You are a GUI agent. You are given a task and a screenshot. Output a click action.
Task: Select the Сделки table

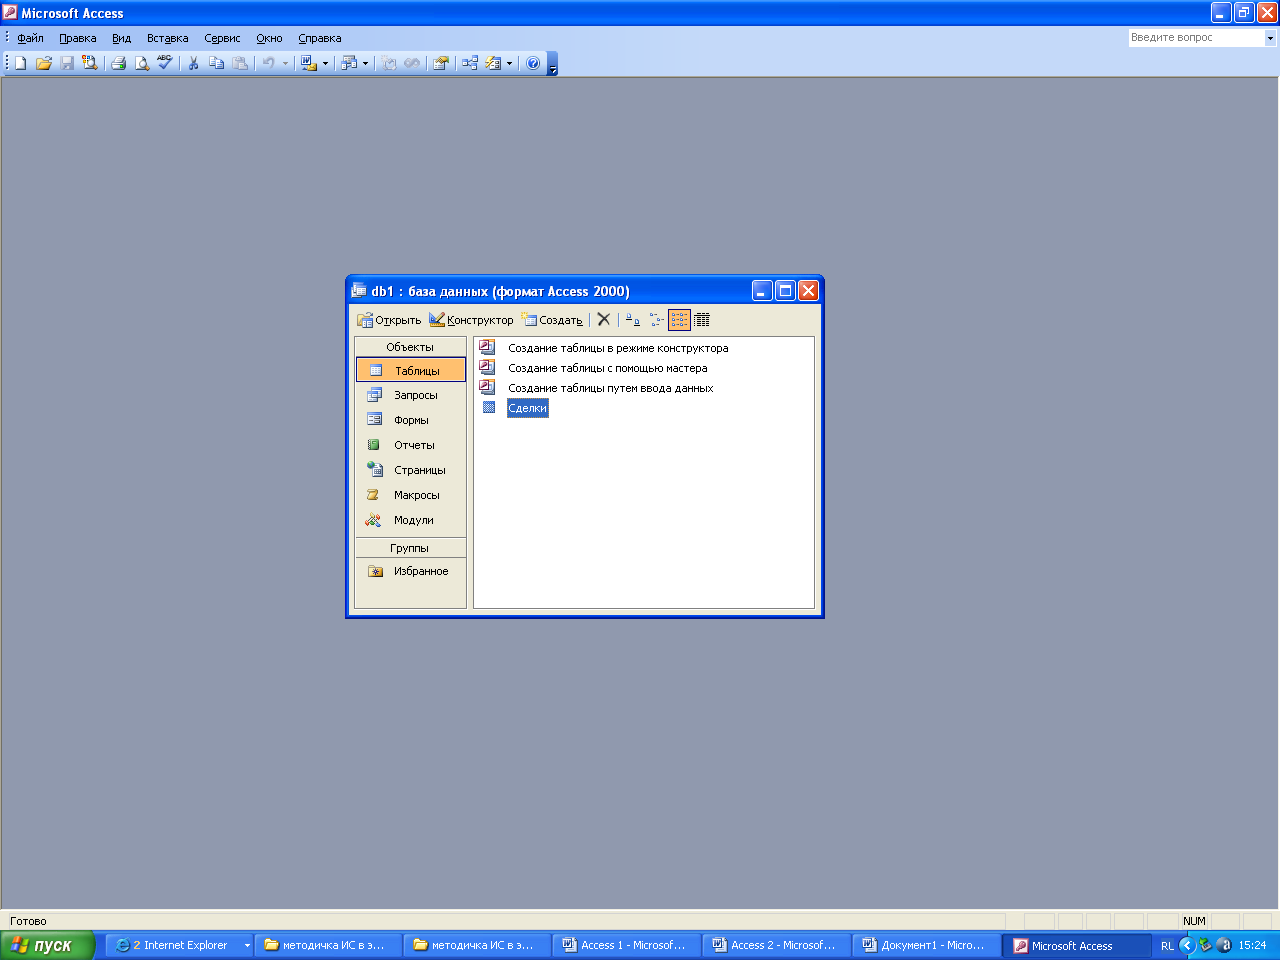click(527, 408)
